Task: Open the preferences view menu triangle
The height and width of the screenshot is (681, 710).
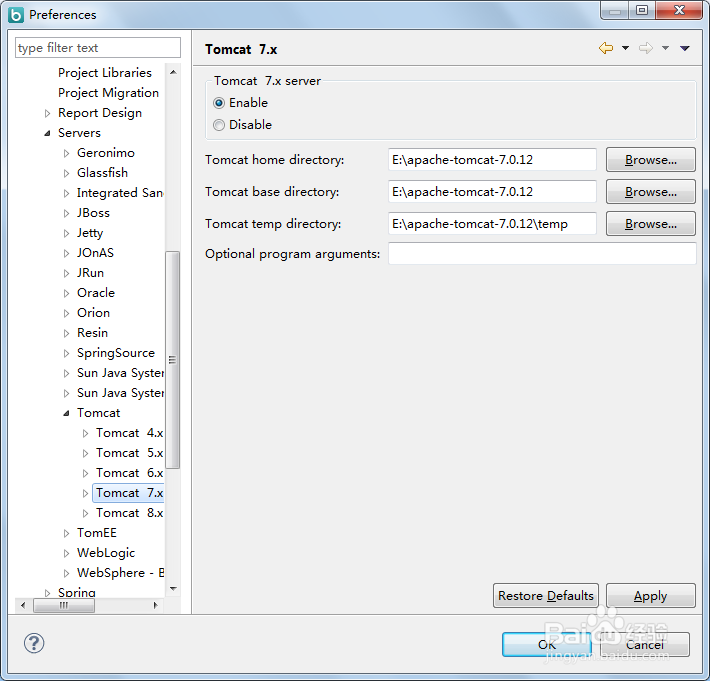Action: (685, 48)
